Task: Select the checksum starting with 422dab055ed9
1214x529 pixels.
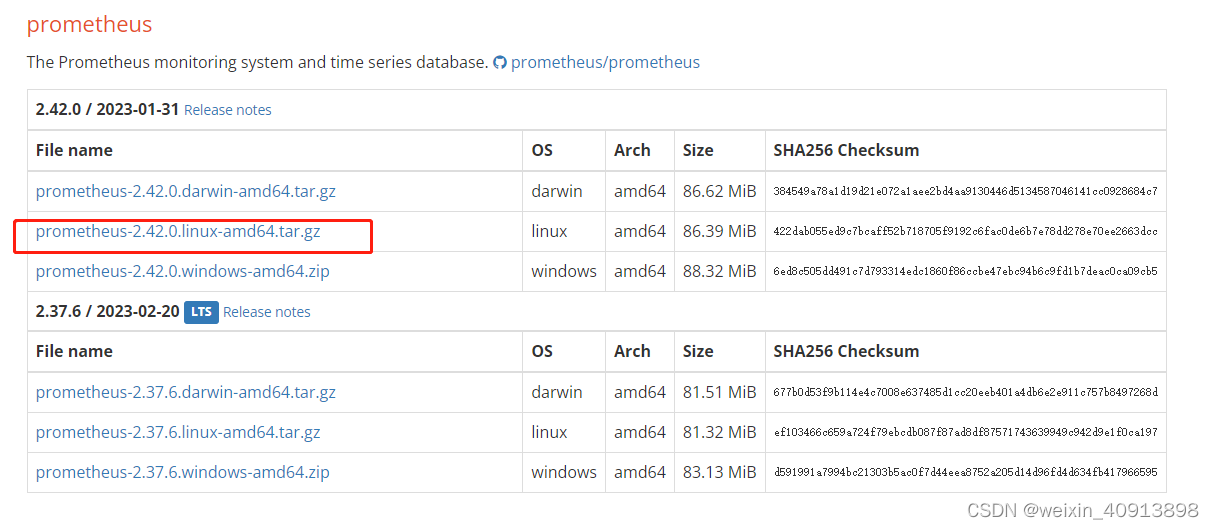Action: 965,231
